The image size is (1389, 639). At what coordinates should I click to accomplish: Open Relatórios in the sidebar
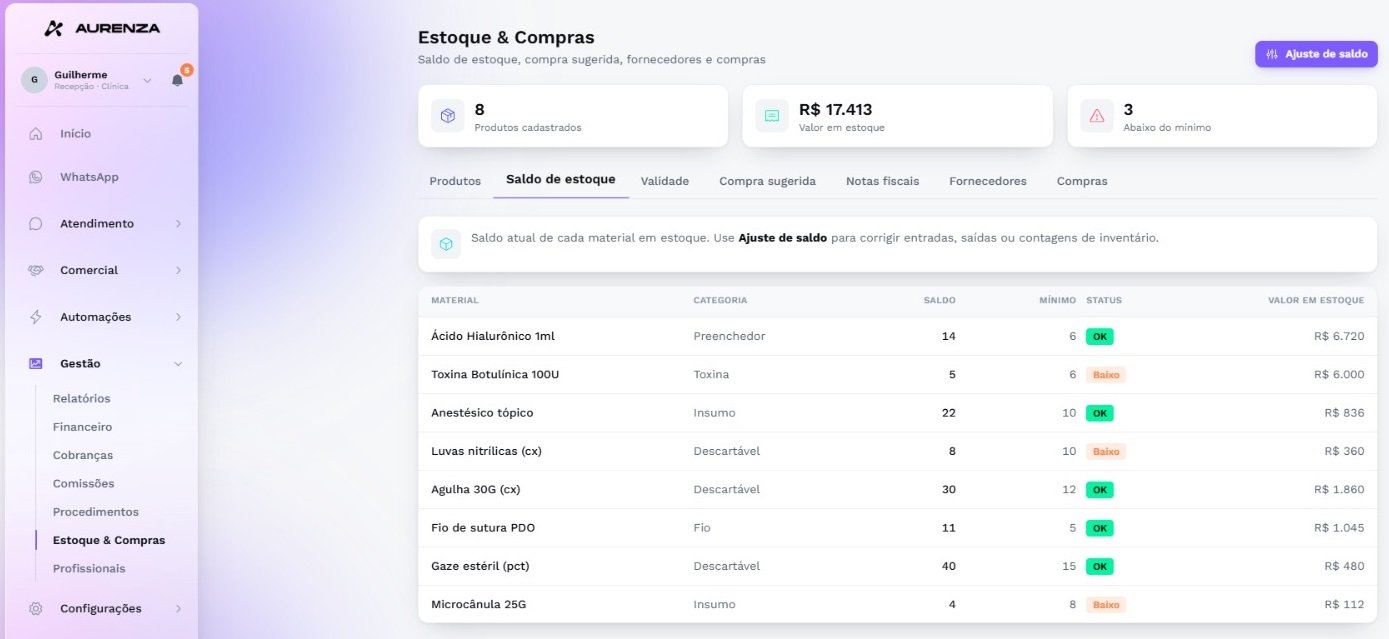click(82, 398)
